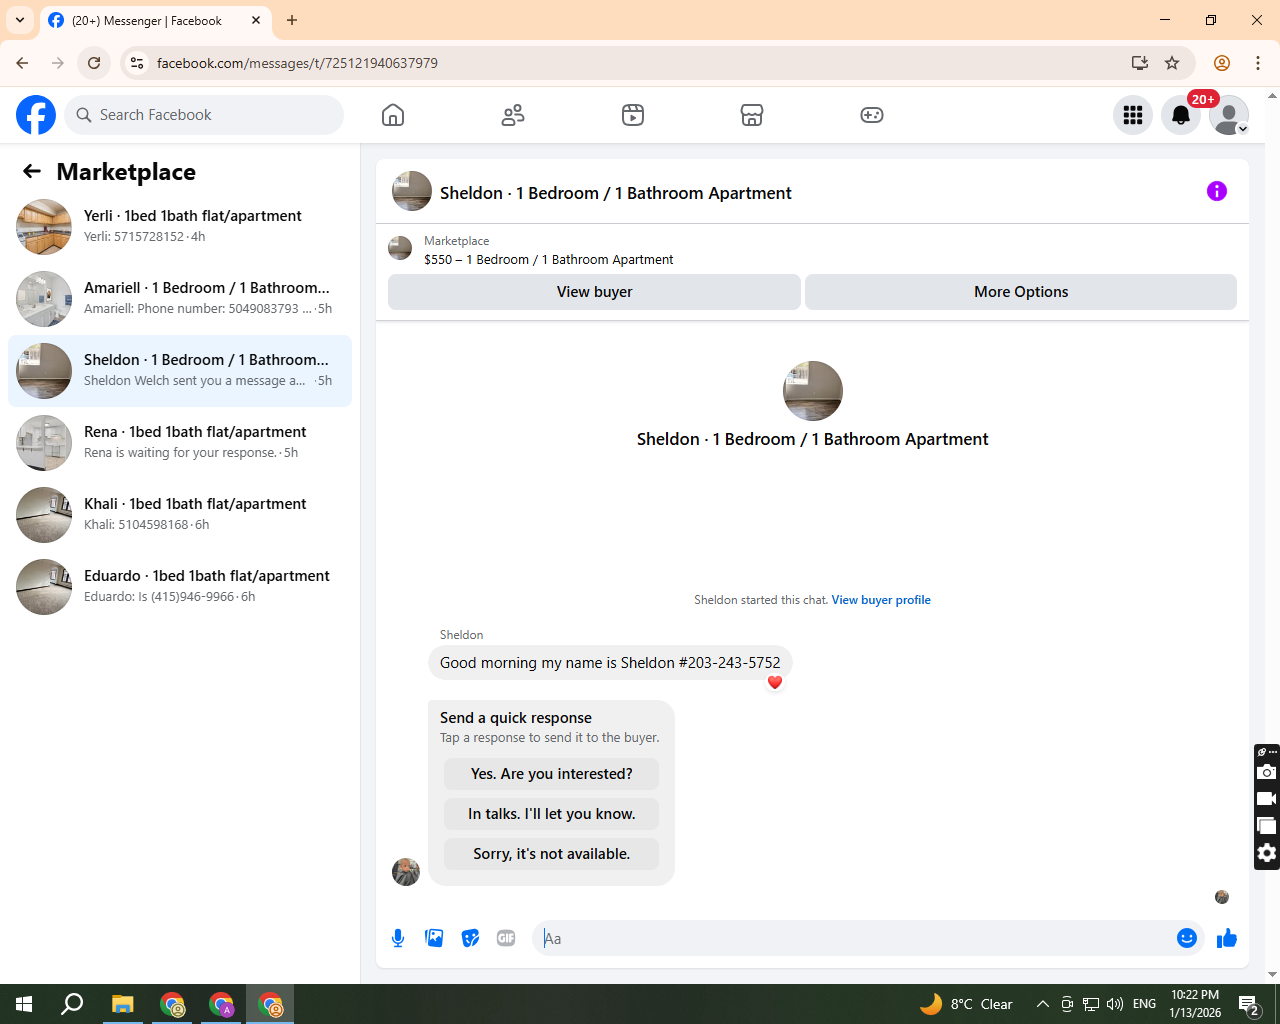Click the More Options button

[x=1021, y=292]
